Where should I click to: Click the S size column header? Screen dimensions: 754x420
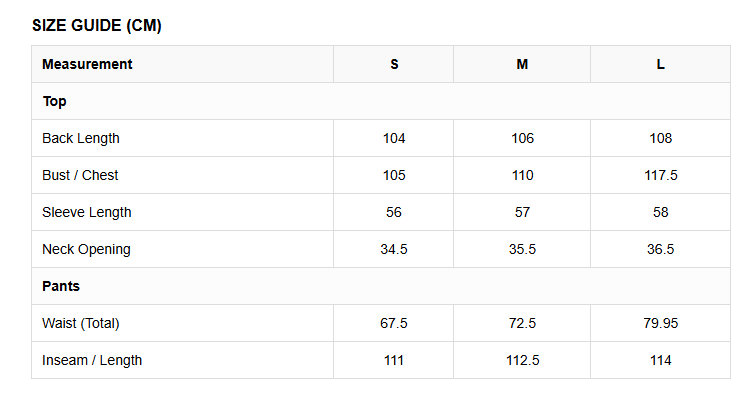(394, 64)
